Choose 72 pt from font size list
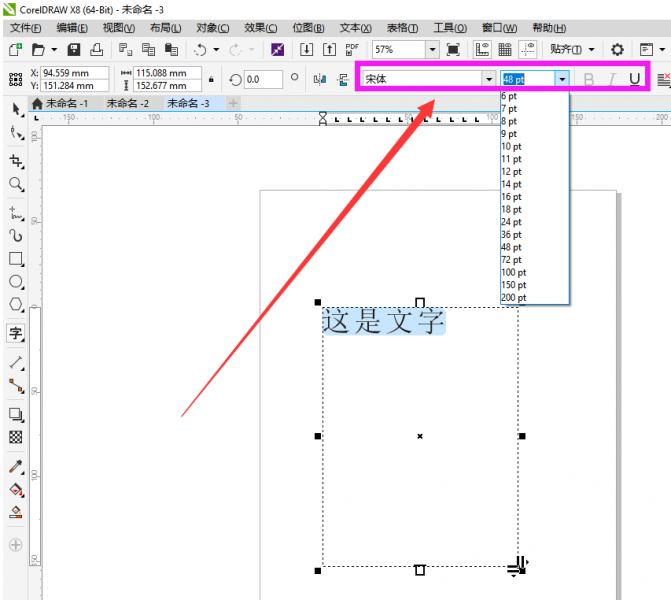This screenshot has height=600, width=671. coord(511,259)
